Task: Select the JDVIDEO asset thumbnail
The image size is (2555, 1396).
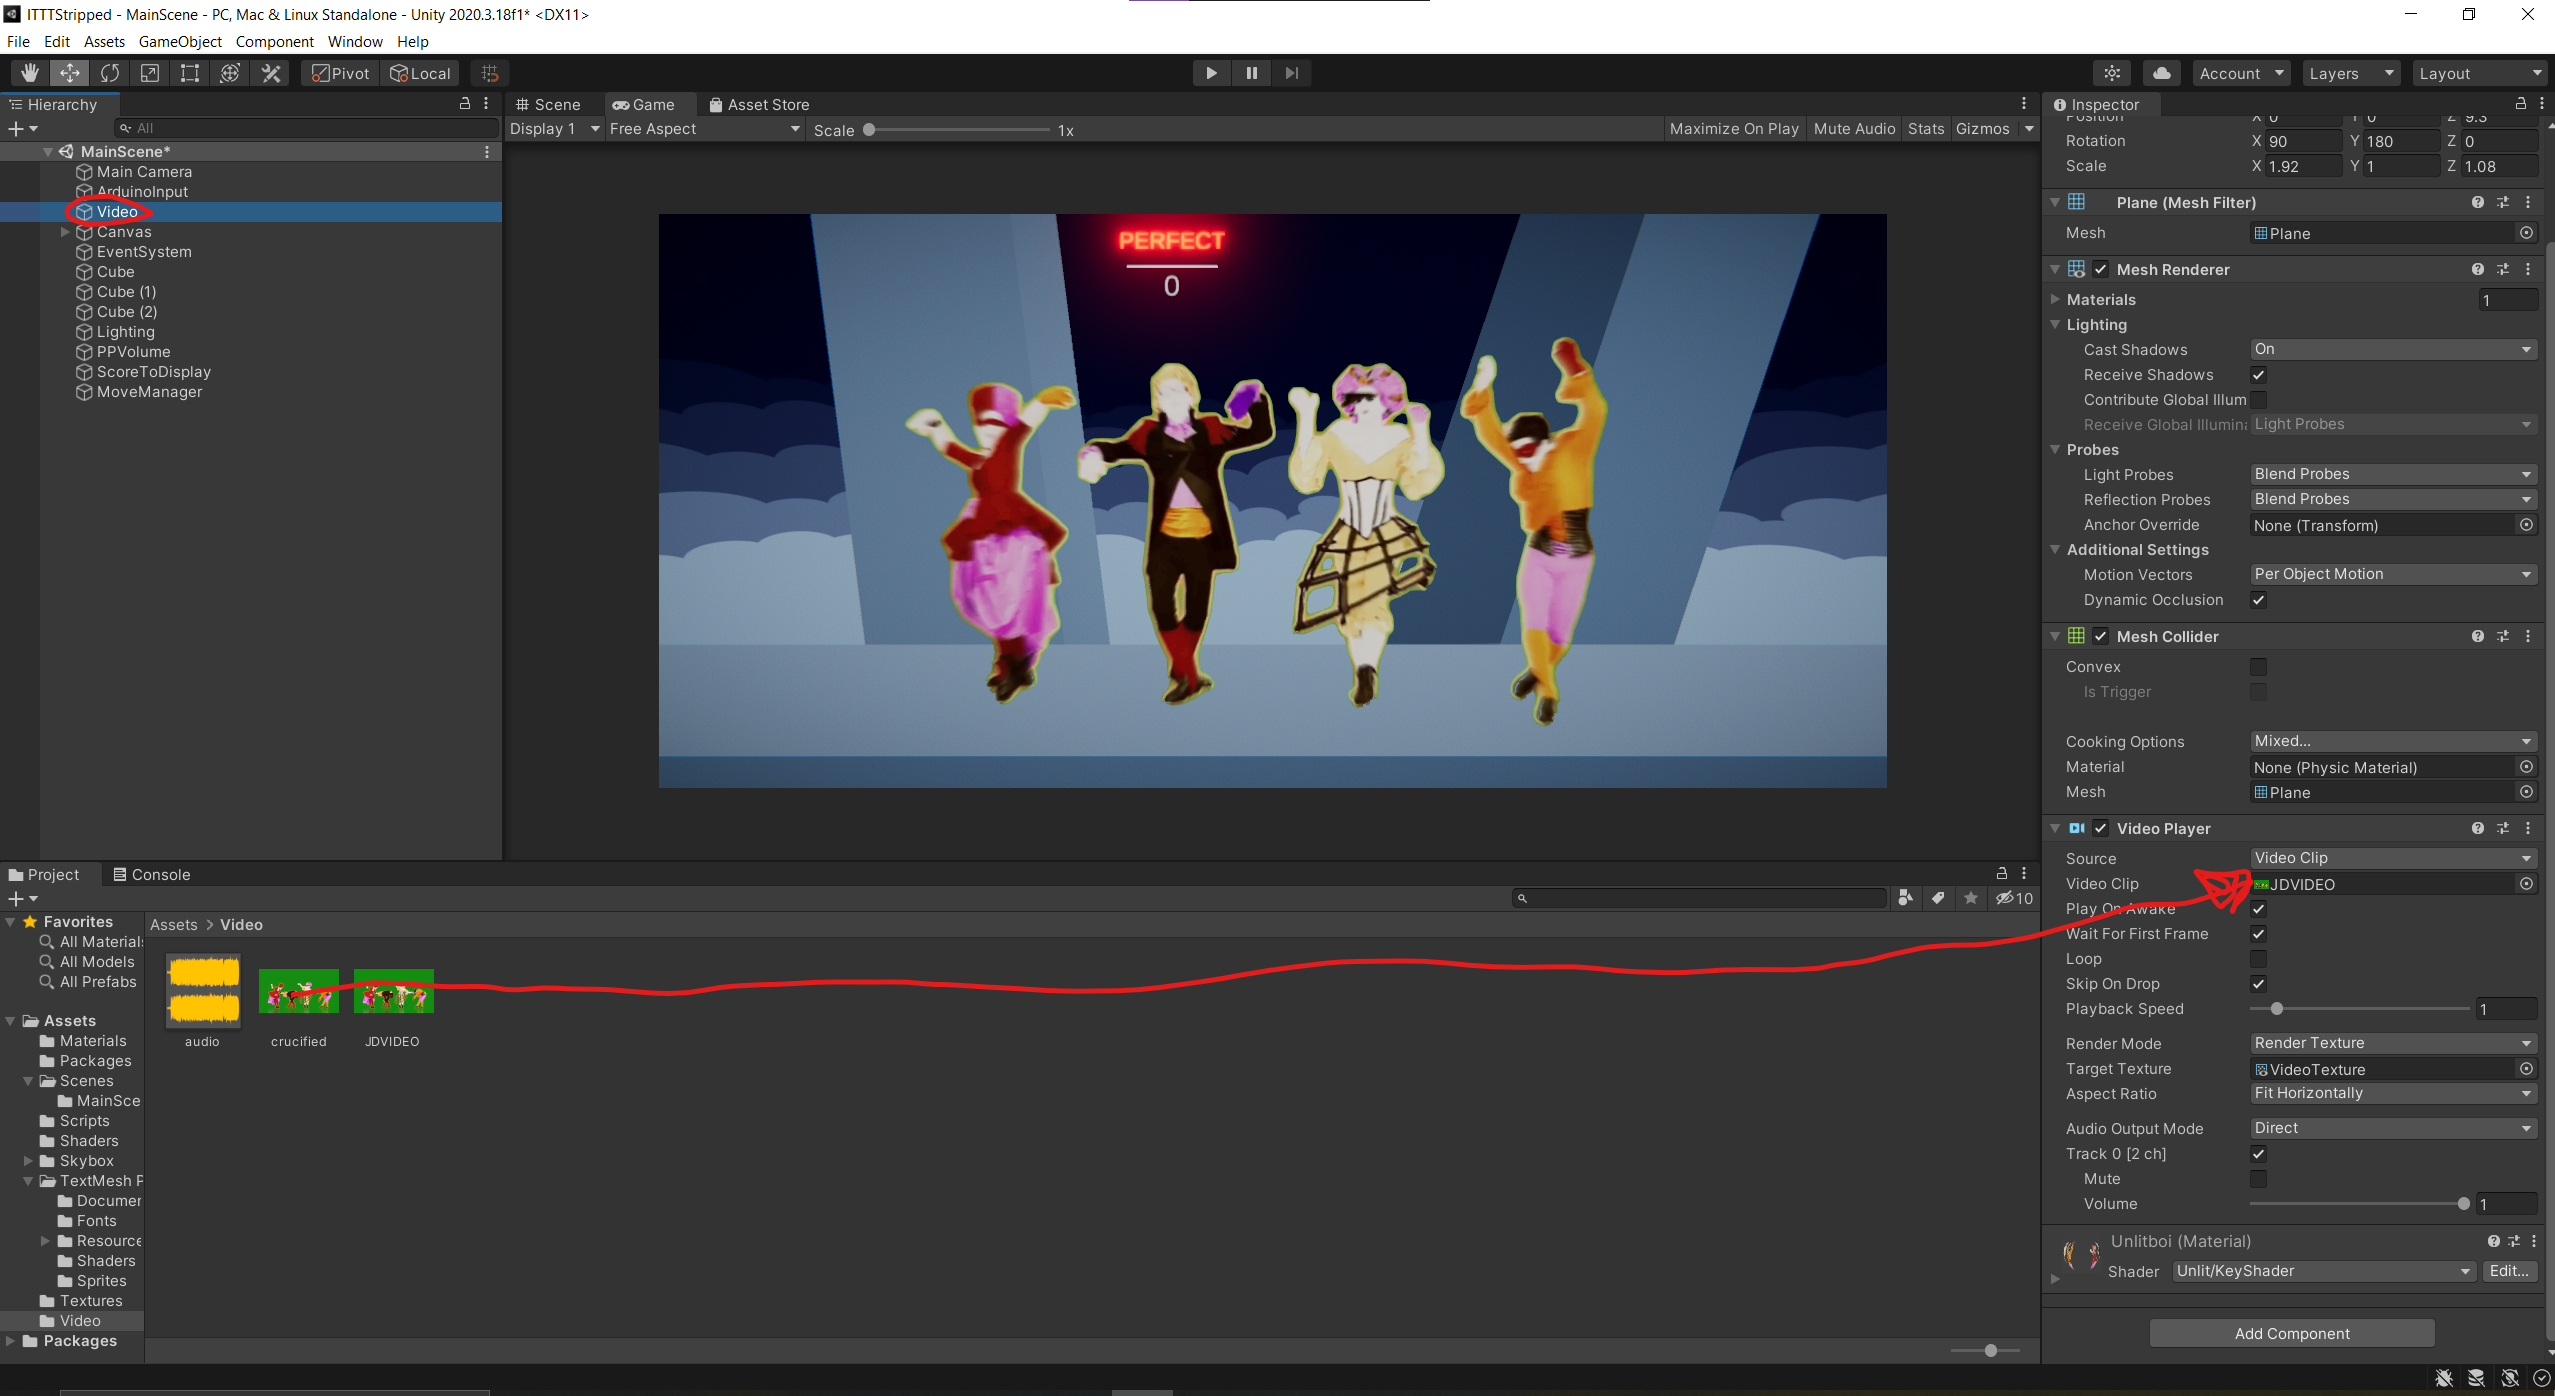Action: click(393, 990)
